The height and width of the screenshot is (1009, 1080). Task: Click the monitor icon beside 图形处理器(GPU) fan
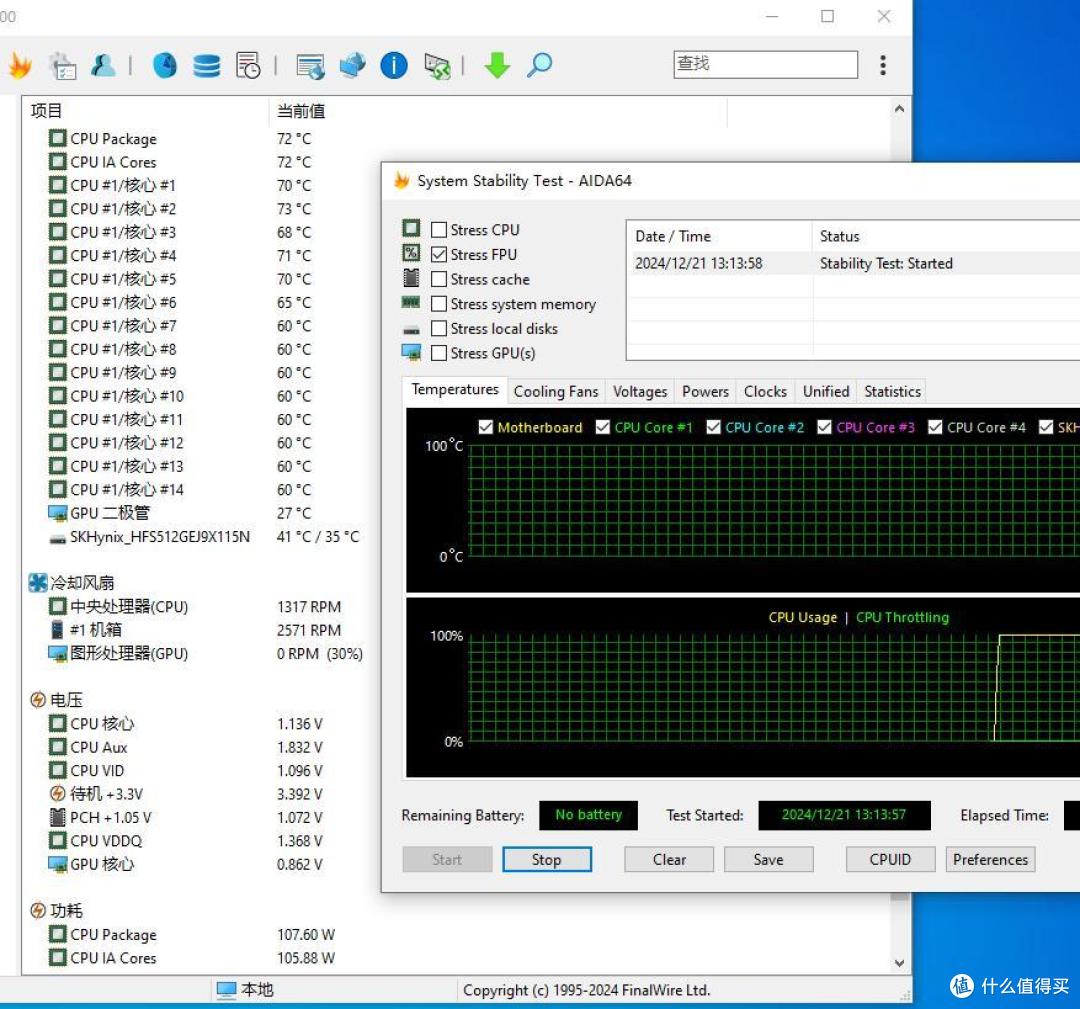click(x=57, y=654)
